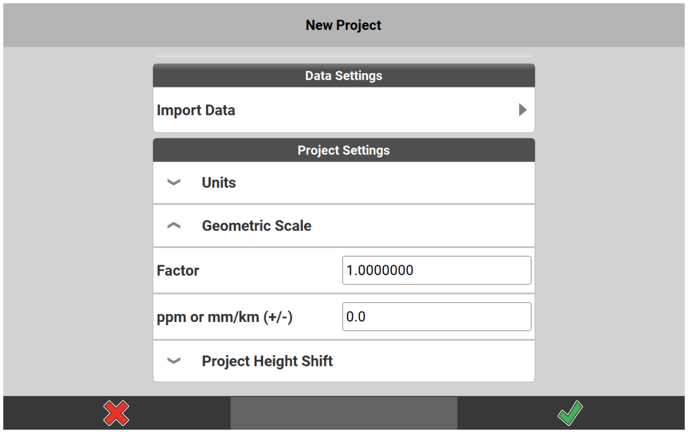Click the Geometric Scale section label
Screen dimensions: 688x432
pyautogui.click(x=256, y=226)
